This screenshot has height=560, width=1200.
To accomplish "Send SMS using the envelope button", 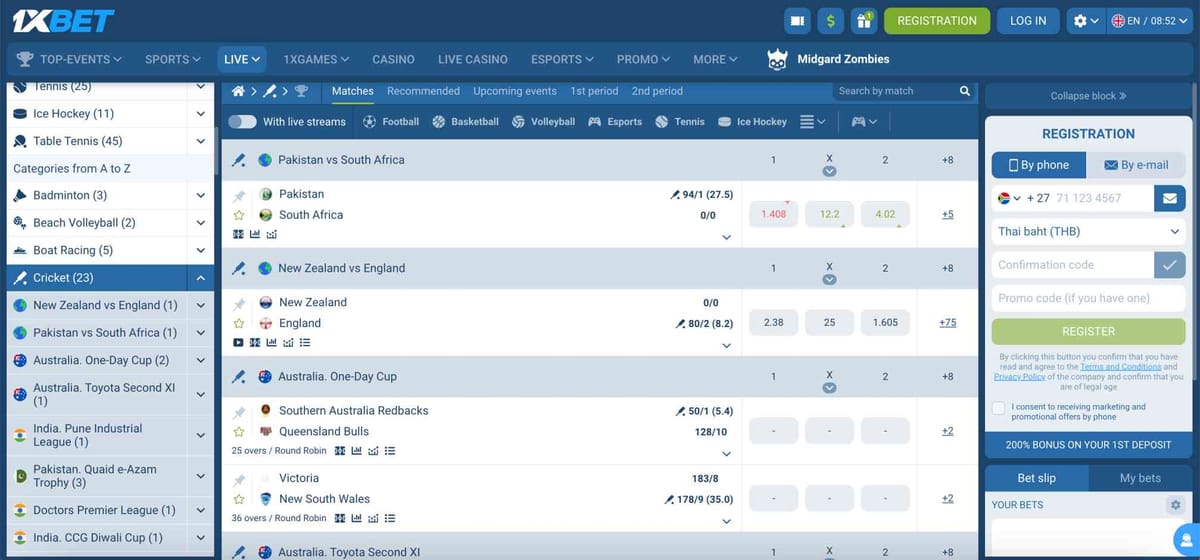I will coord(1168,198).
